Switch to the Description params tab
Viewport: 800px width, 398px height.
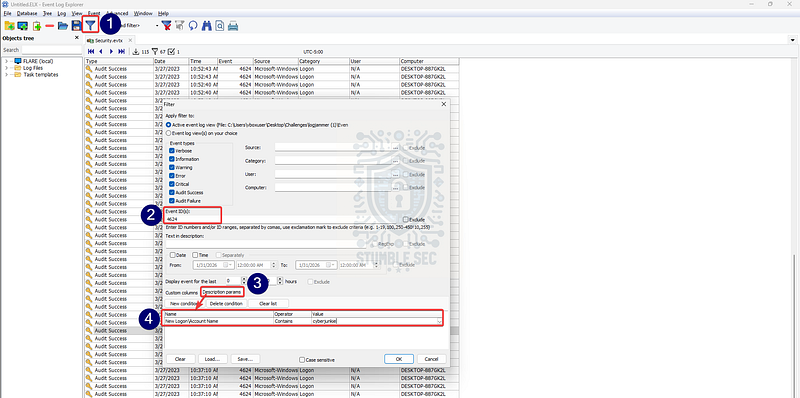coord(222,292)
